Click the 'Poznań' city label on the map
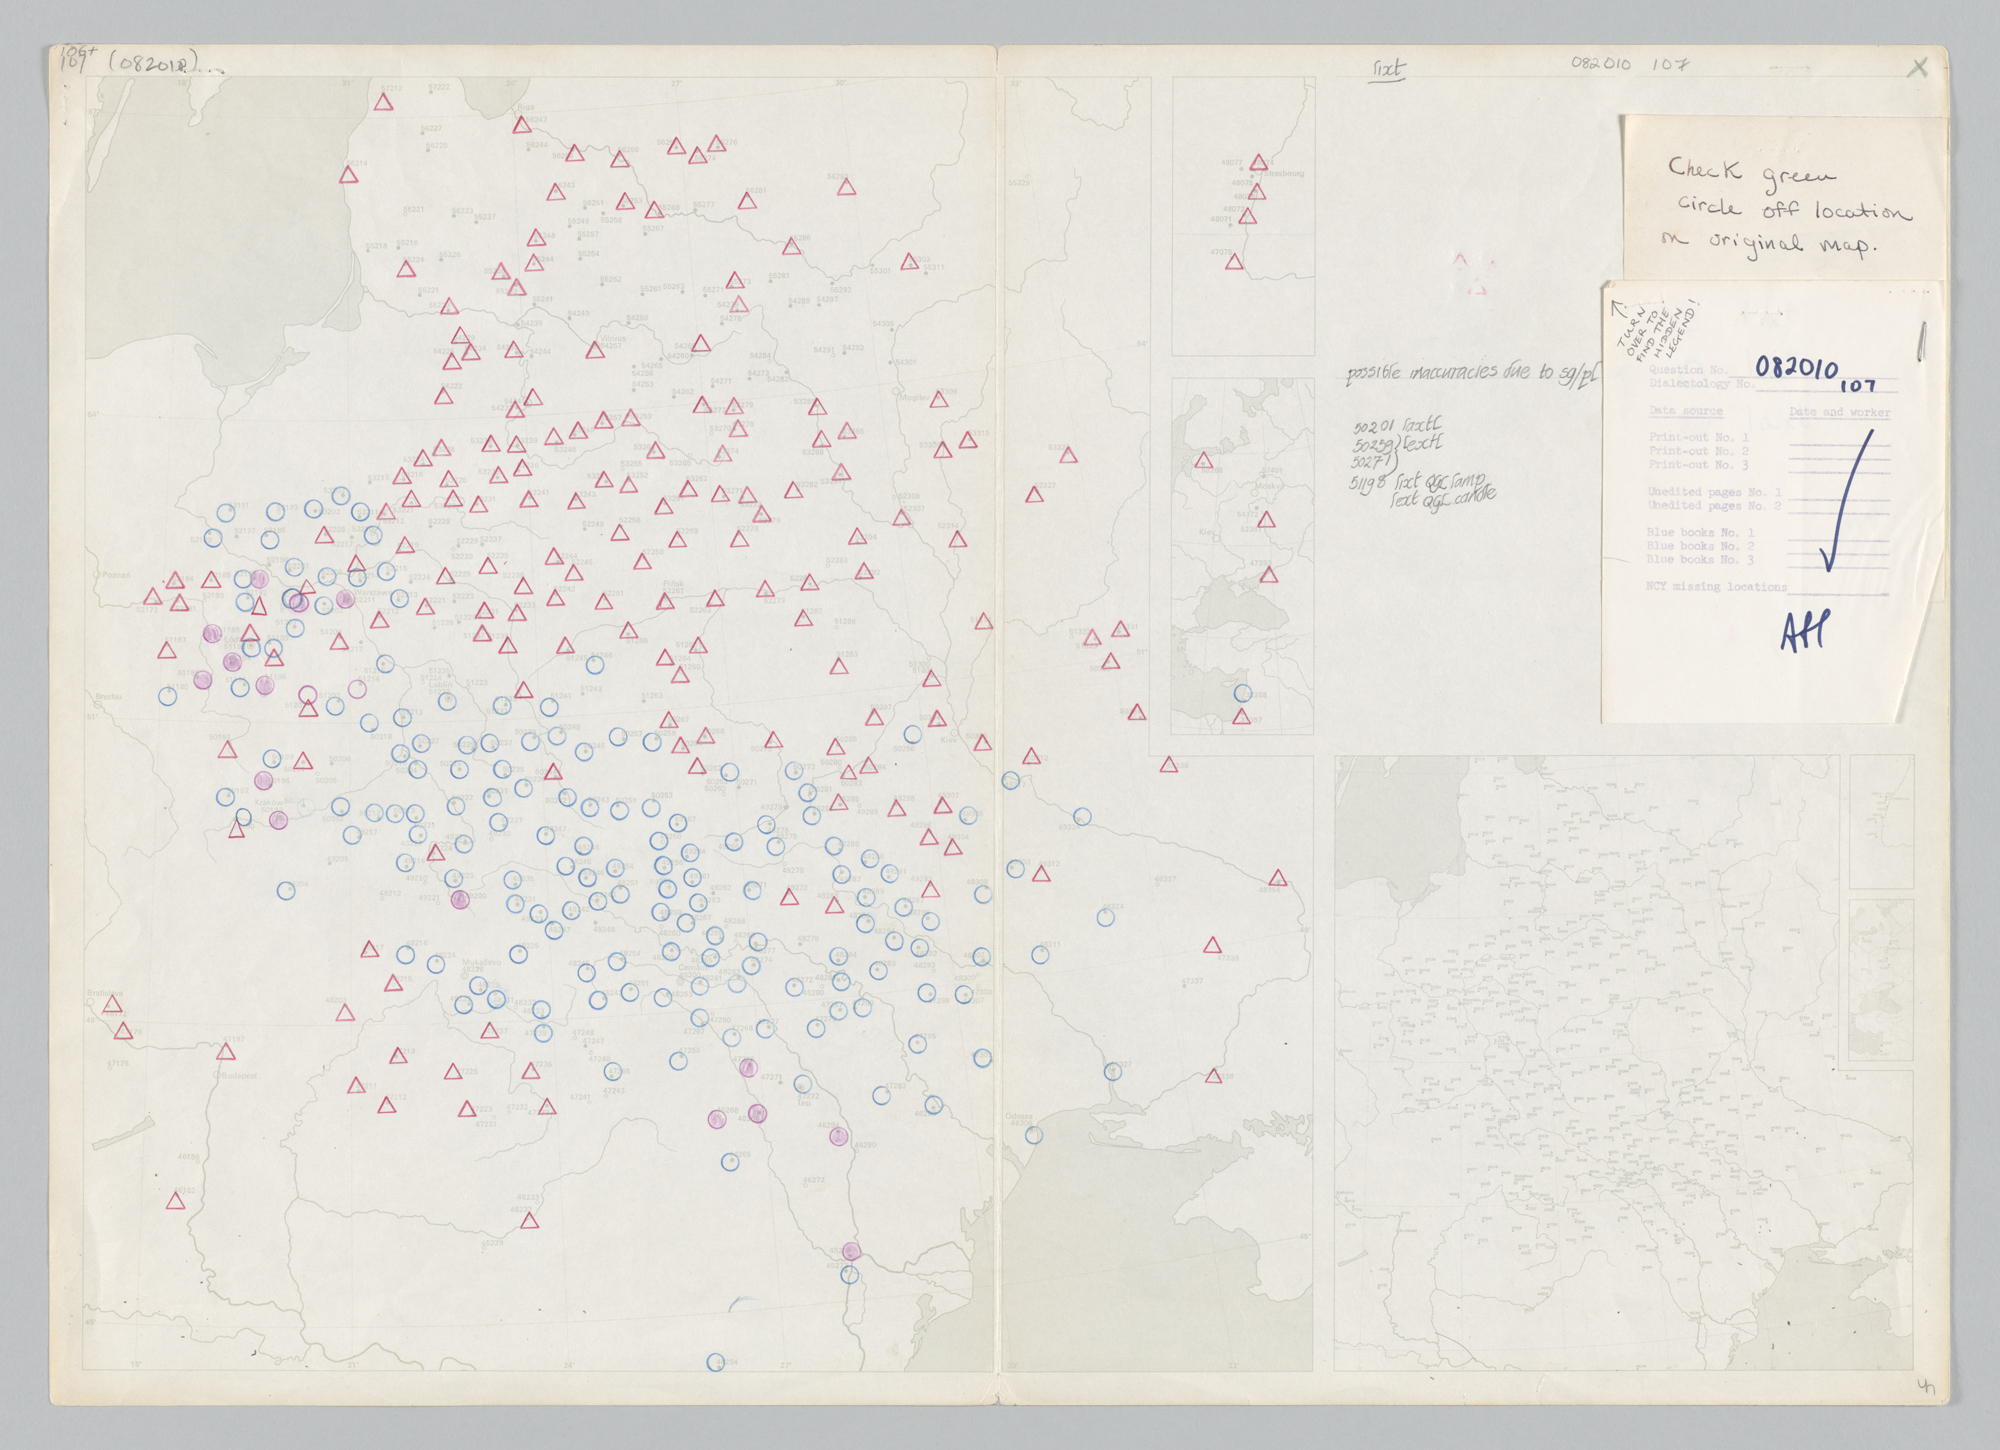Screen dimensions: 2000x1450 pyautogui.click(x=116, y=575)
